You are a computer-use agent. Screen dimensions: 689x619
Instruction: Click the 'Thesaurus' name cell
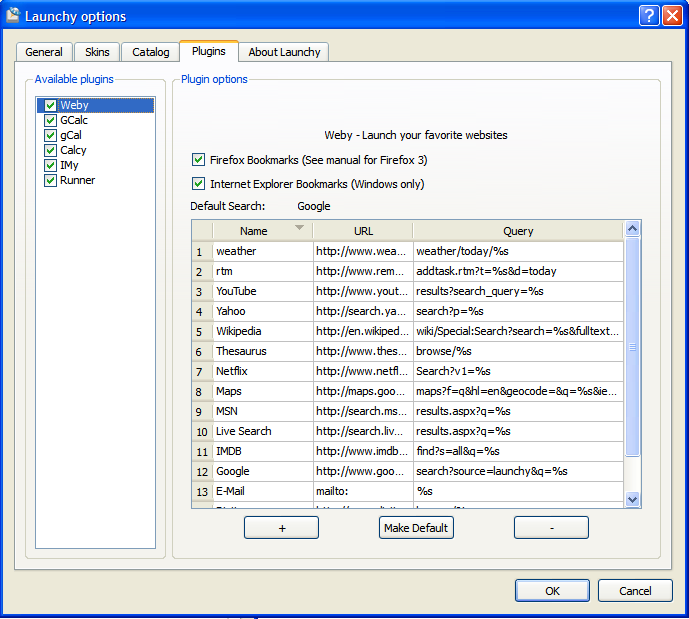[x=263, y=351]
